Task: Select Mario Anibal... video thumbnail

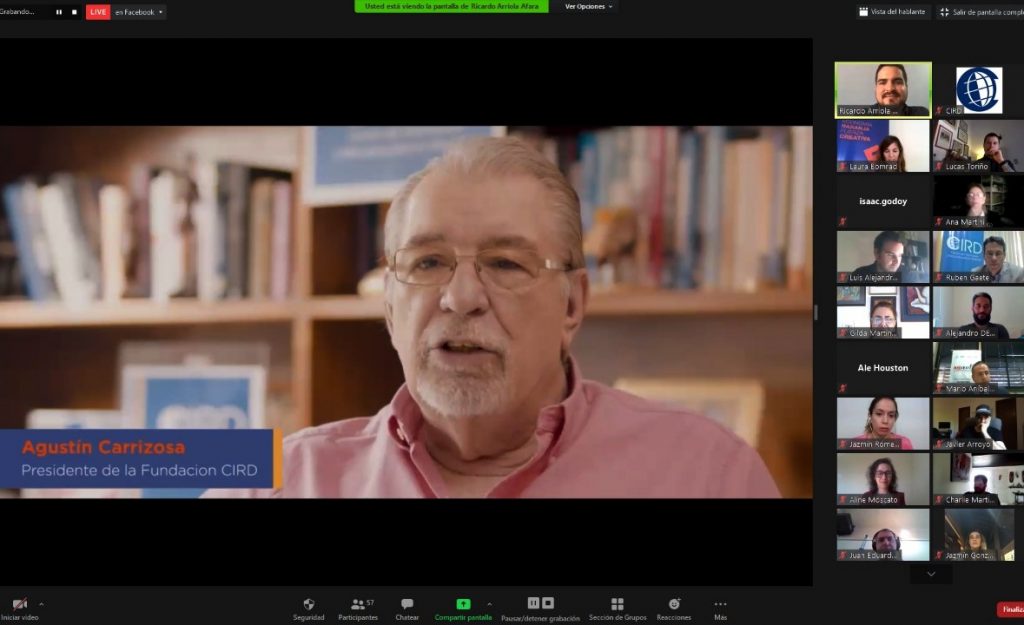Action: (x=978, y=368)
